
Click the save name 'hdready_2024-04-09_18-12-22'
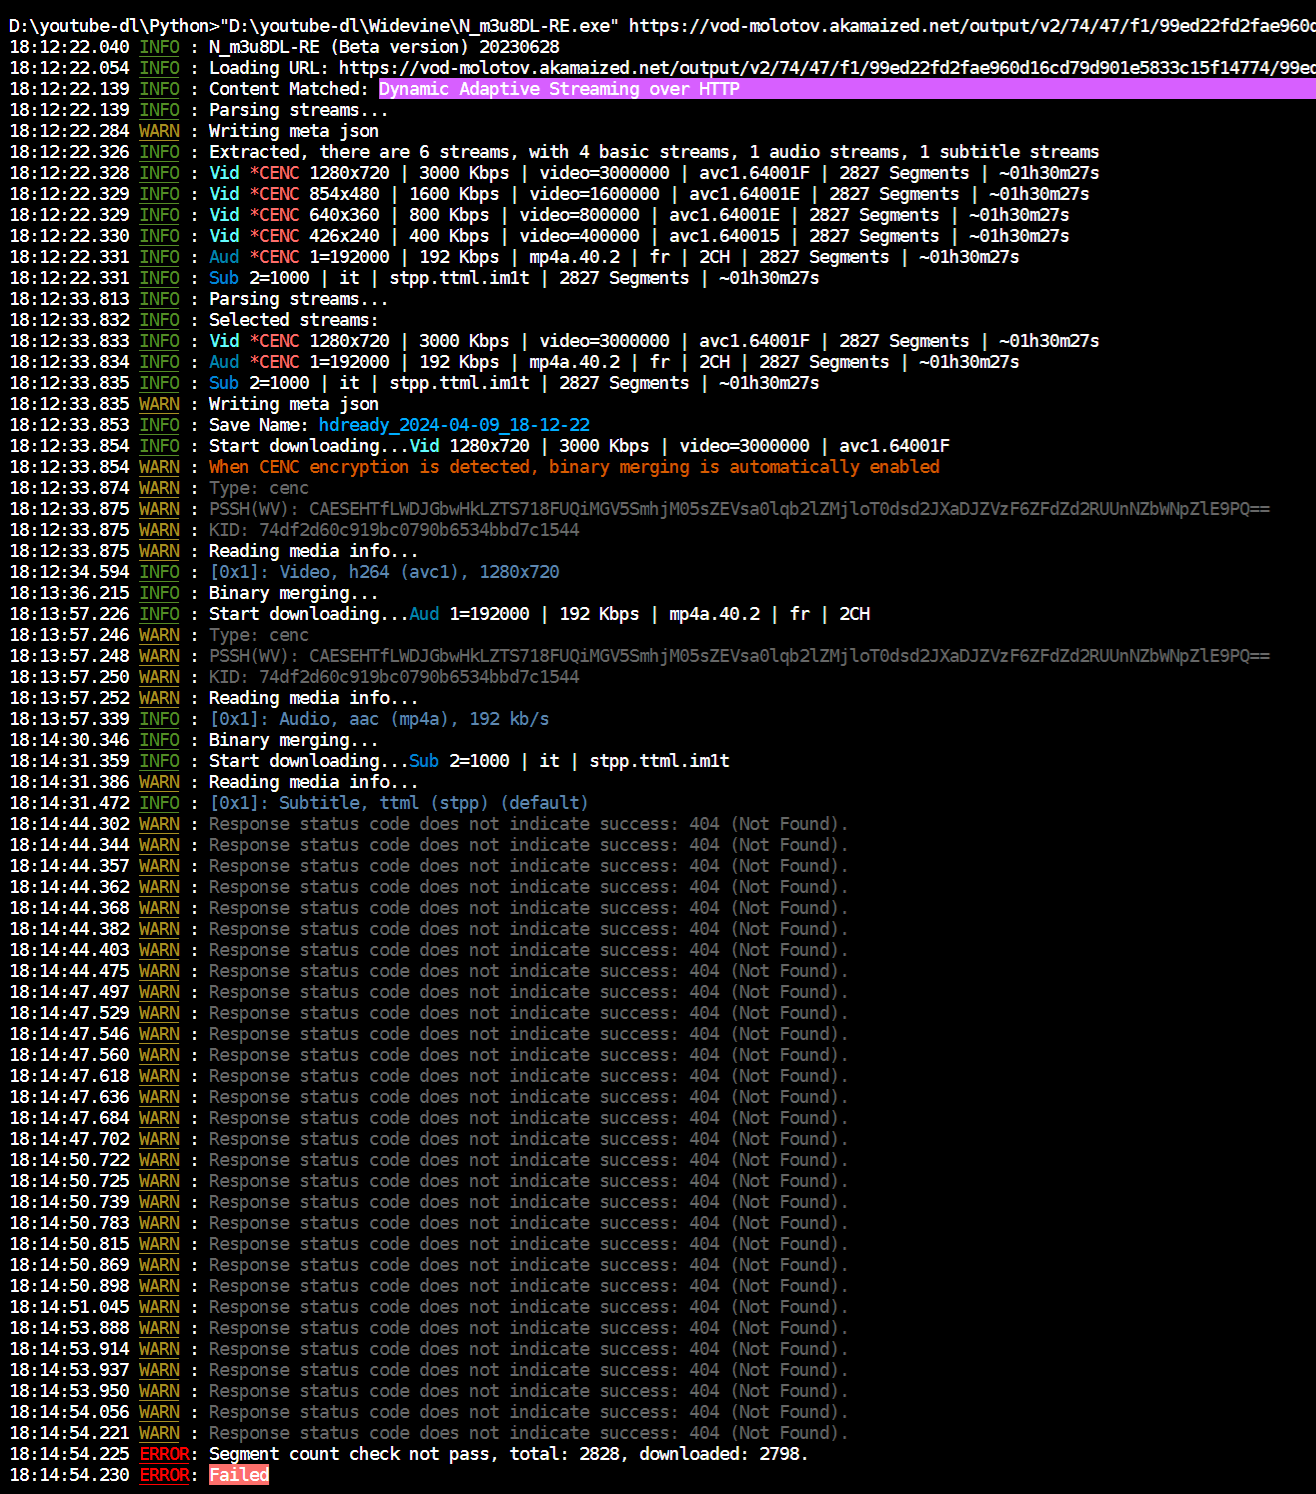(x=454, y=425)
